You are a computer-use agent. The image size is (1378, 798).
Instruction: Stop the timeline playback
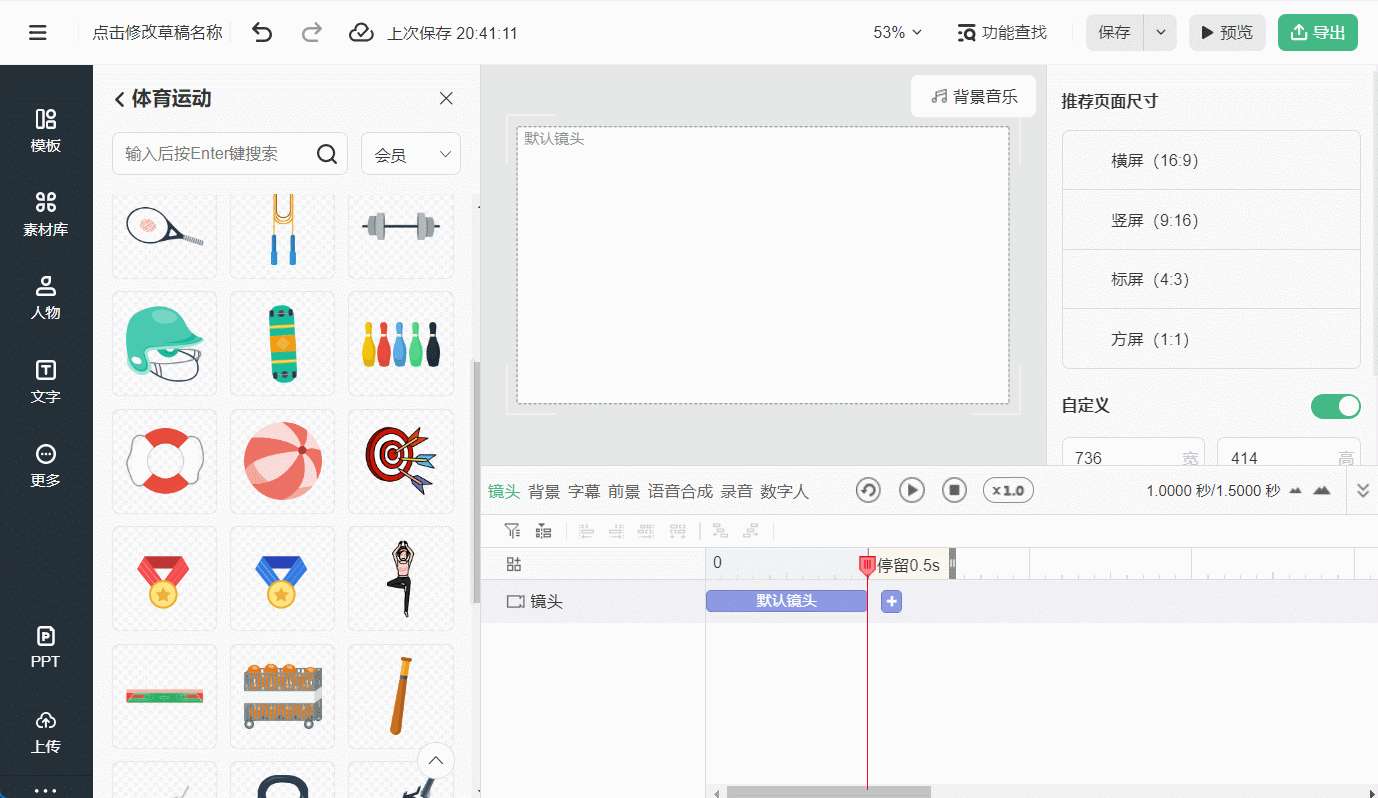954,490
